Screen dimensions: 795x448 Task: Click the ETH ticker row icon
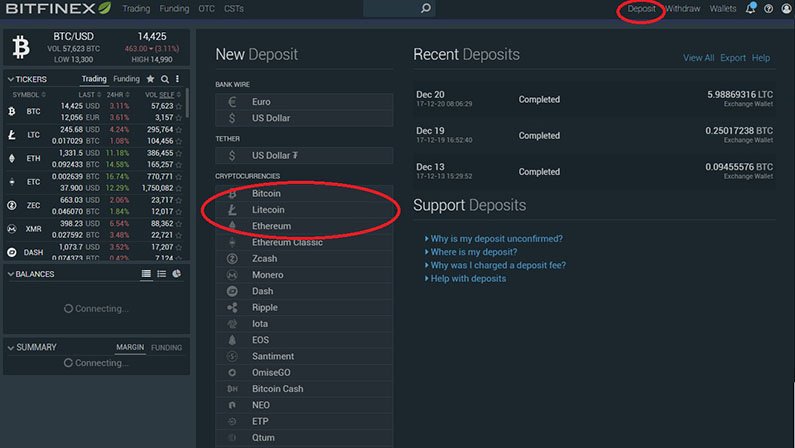[12, 158]
